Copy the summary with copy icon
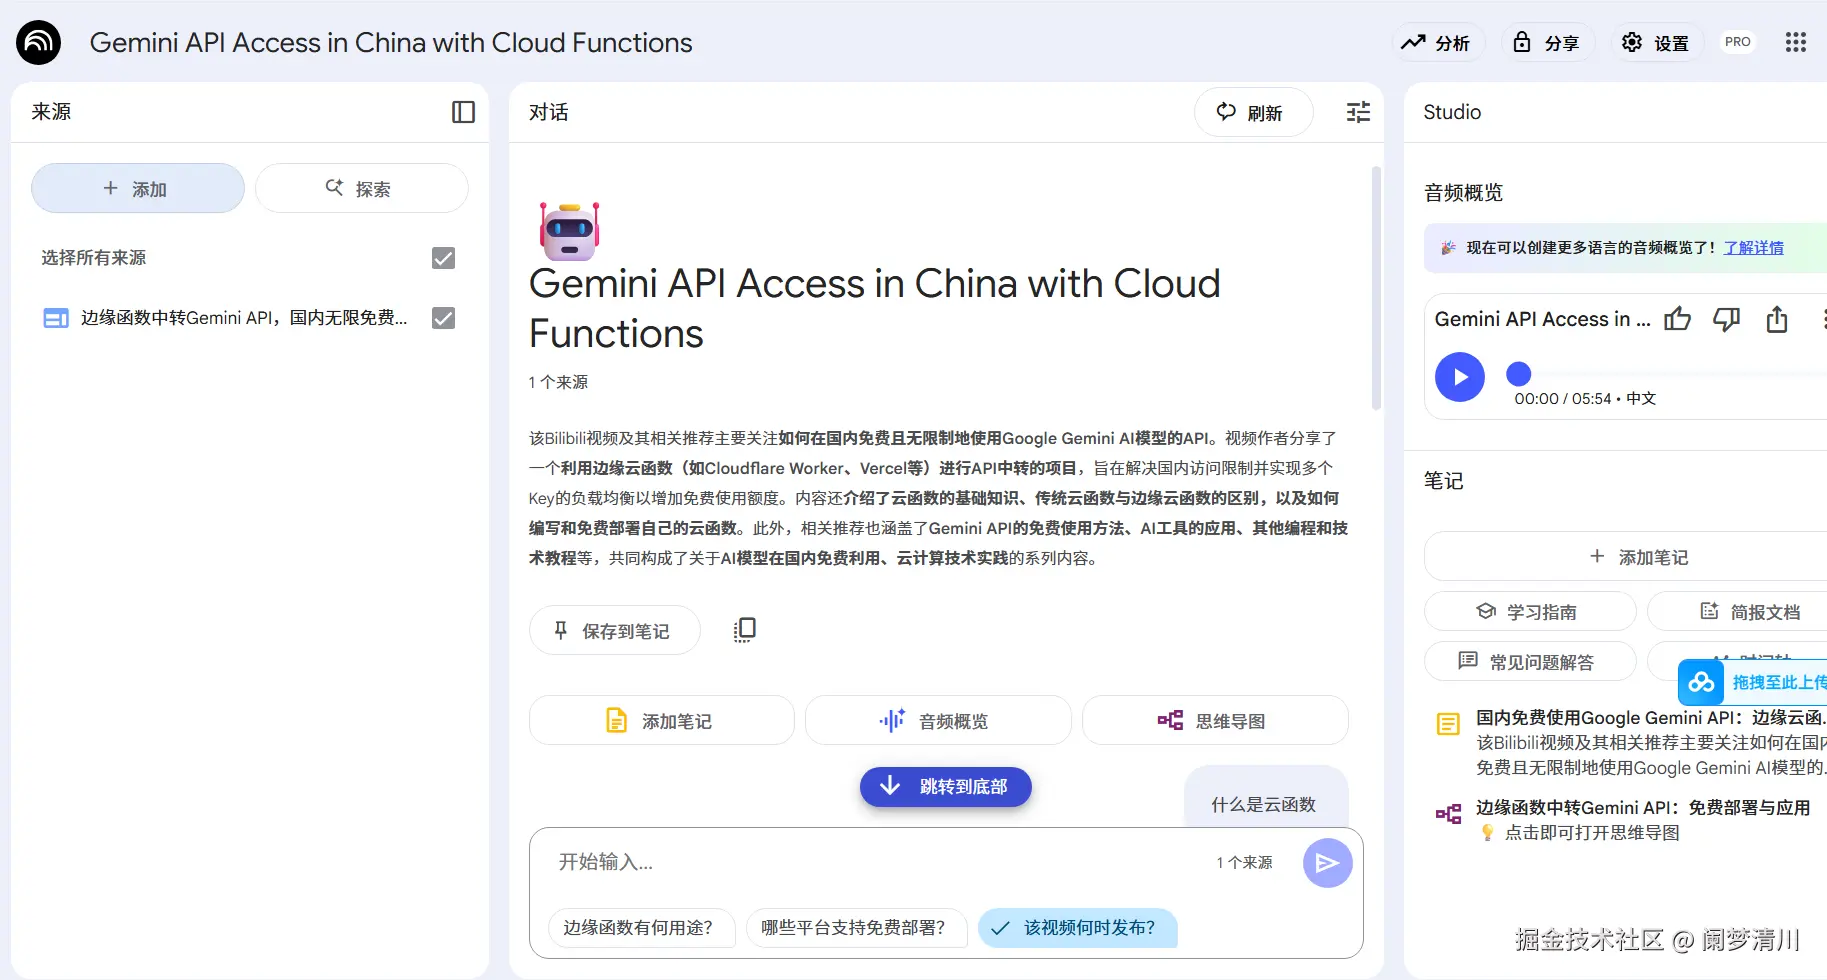The width and height of the screenshot is (1827, 980). coord(745,630)
